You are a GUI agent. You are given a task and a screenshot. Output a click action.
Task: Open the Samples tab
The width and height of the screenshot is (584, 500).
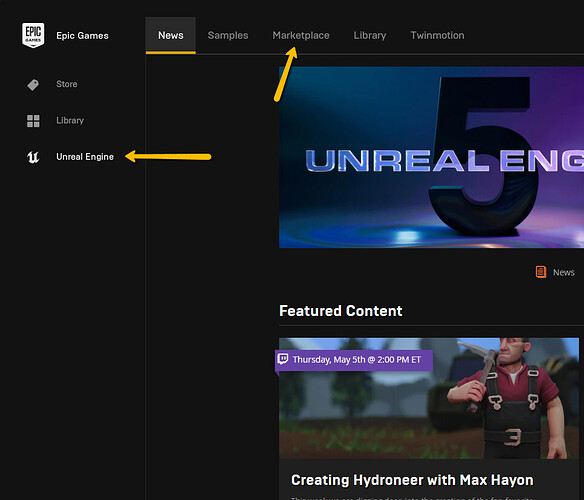tap(228, 35)
